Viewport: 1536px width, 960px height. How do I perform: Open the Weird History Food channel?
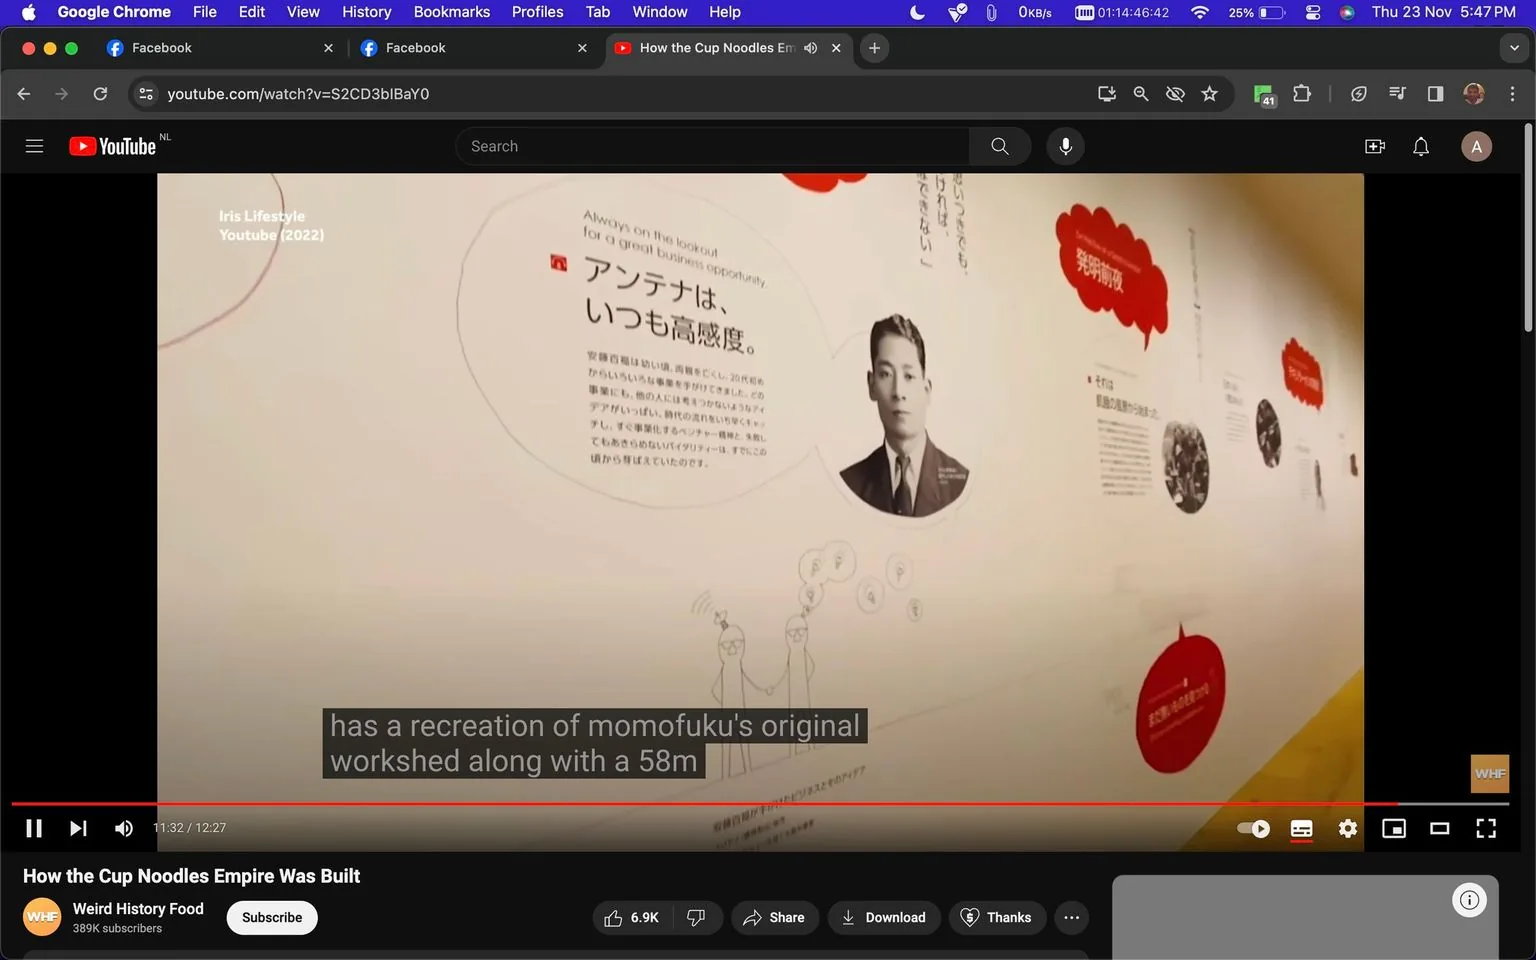click(x=137, y=908)
